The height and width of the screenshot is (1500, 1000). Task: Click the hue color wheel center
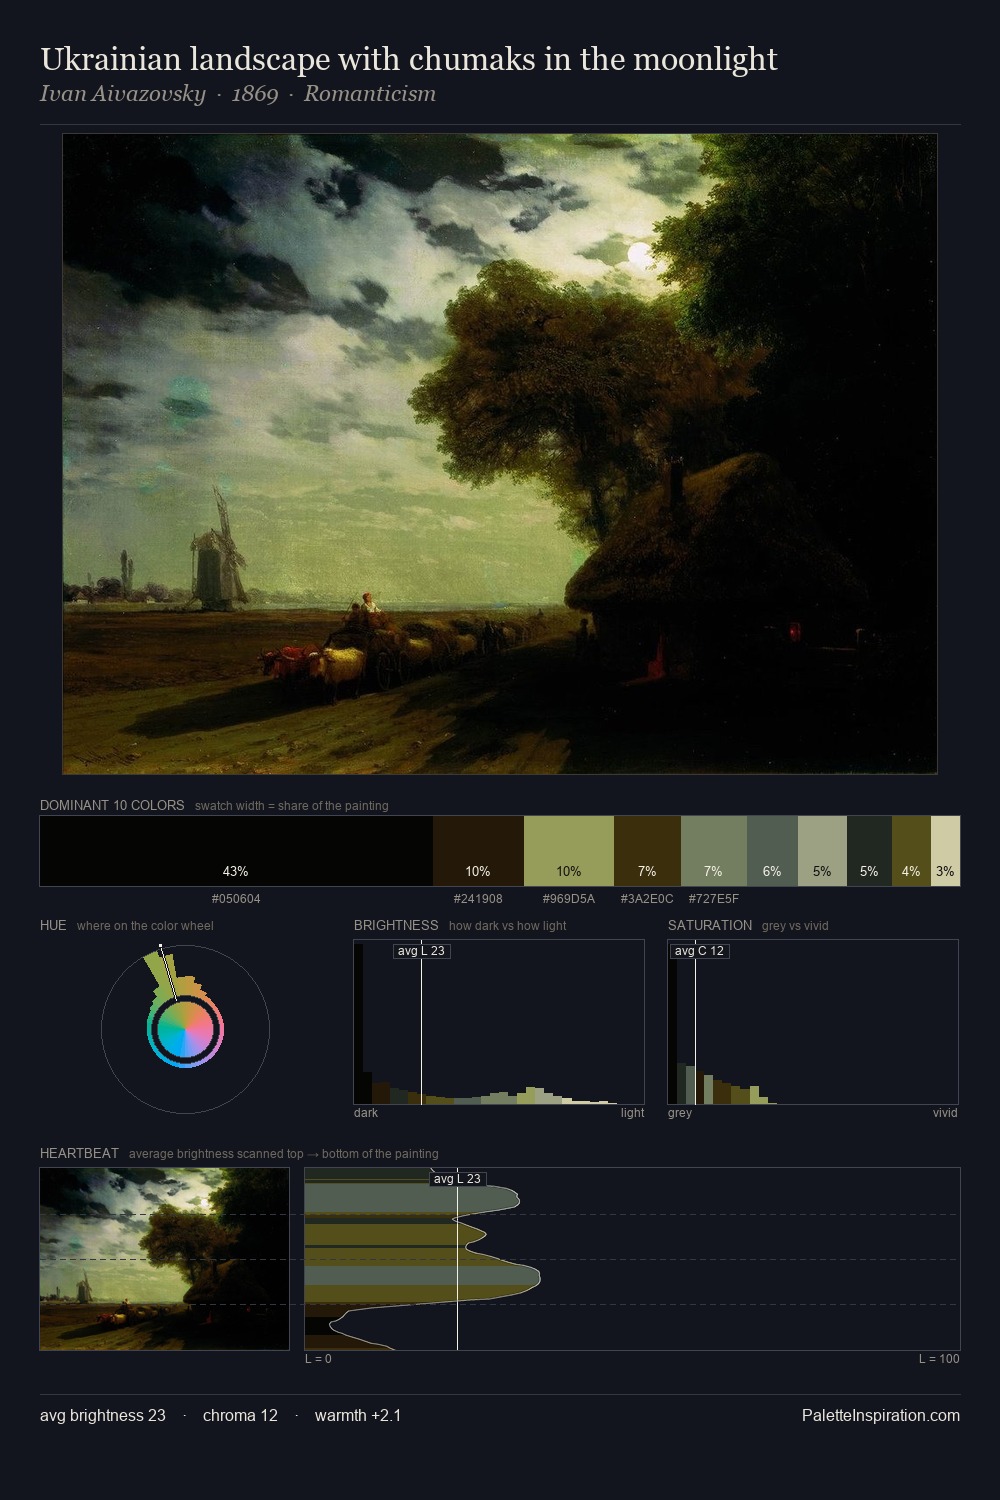pyautogui.click(x=185, y=1029)
